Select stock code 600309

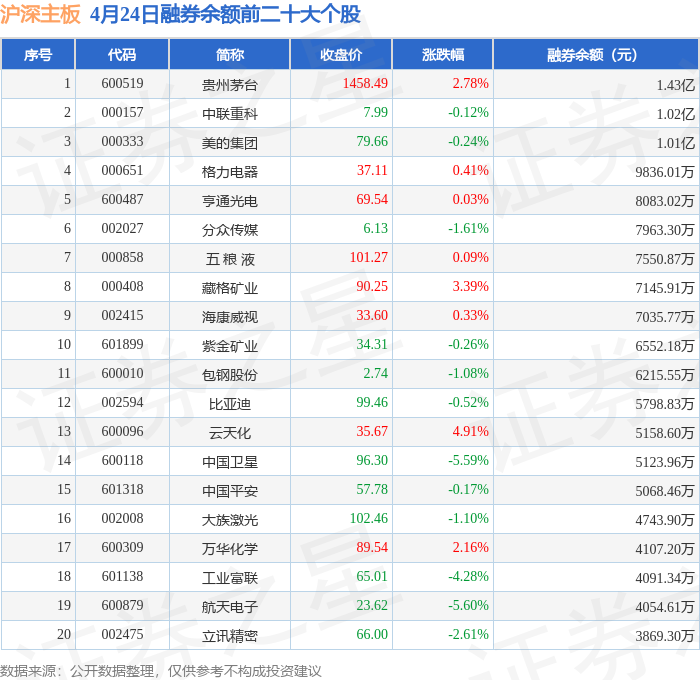122,547
